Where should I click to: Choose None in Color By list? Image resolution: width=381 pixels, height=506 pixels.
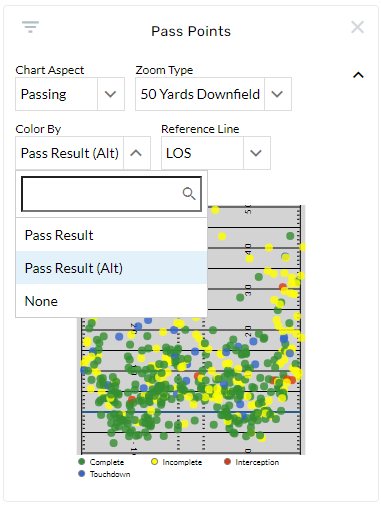point(111,301)
